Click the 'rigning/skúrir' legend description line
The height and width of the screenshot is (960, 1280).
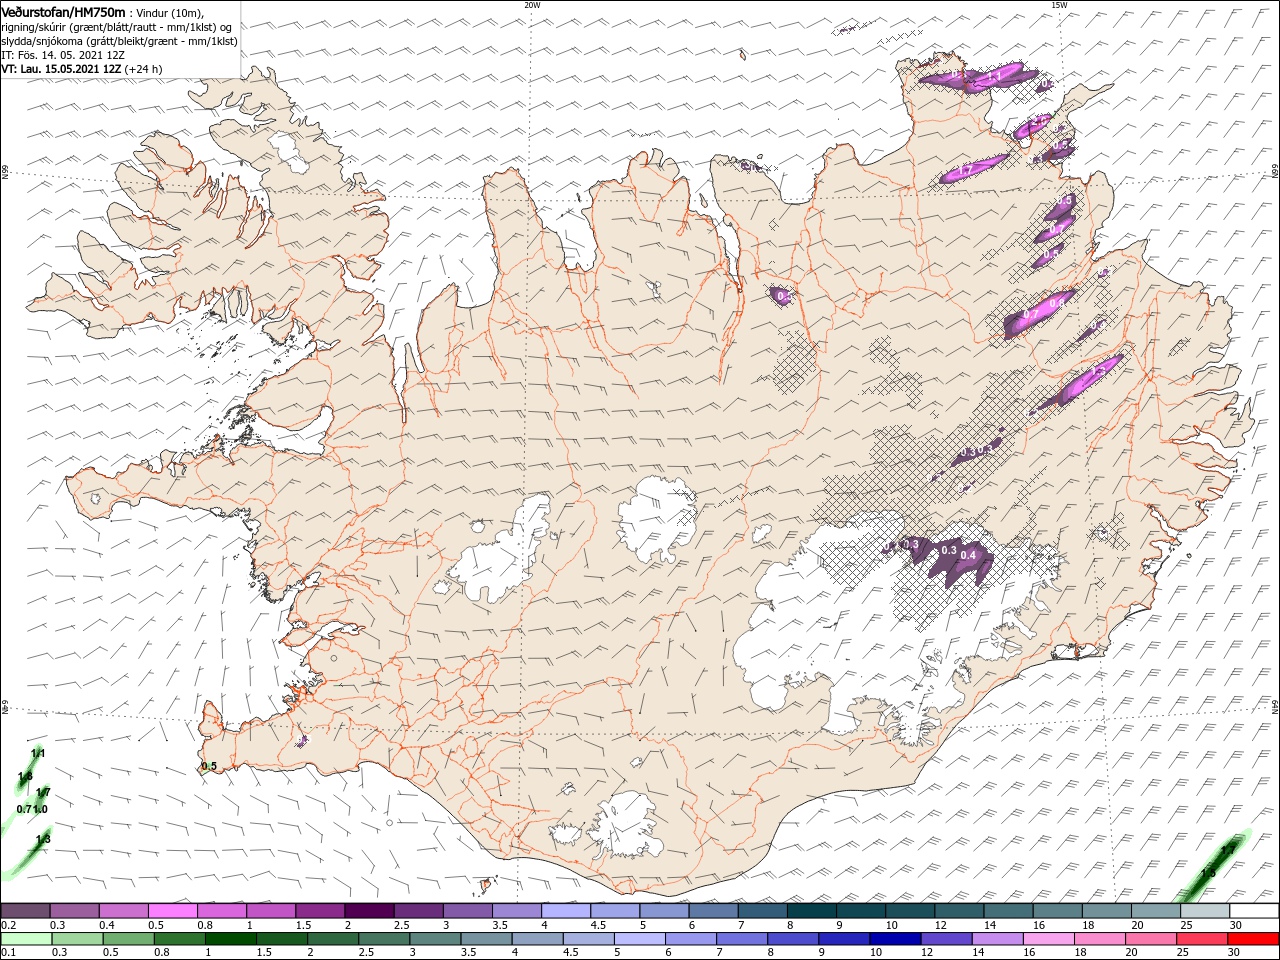pyautogui.click(x=116, y=27)
